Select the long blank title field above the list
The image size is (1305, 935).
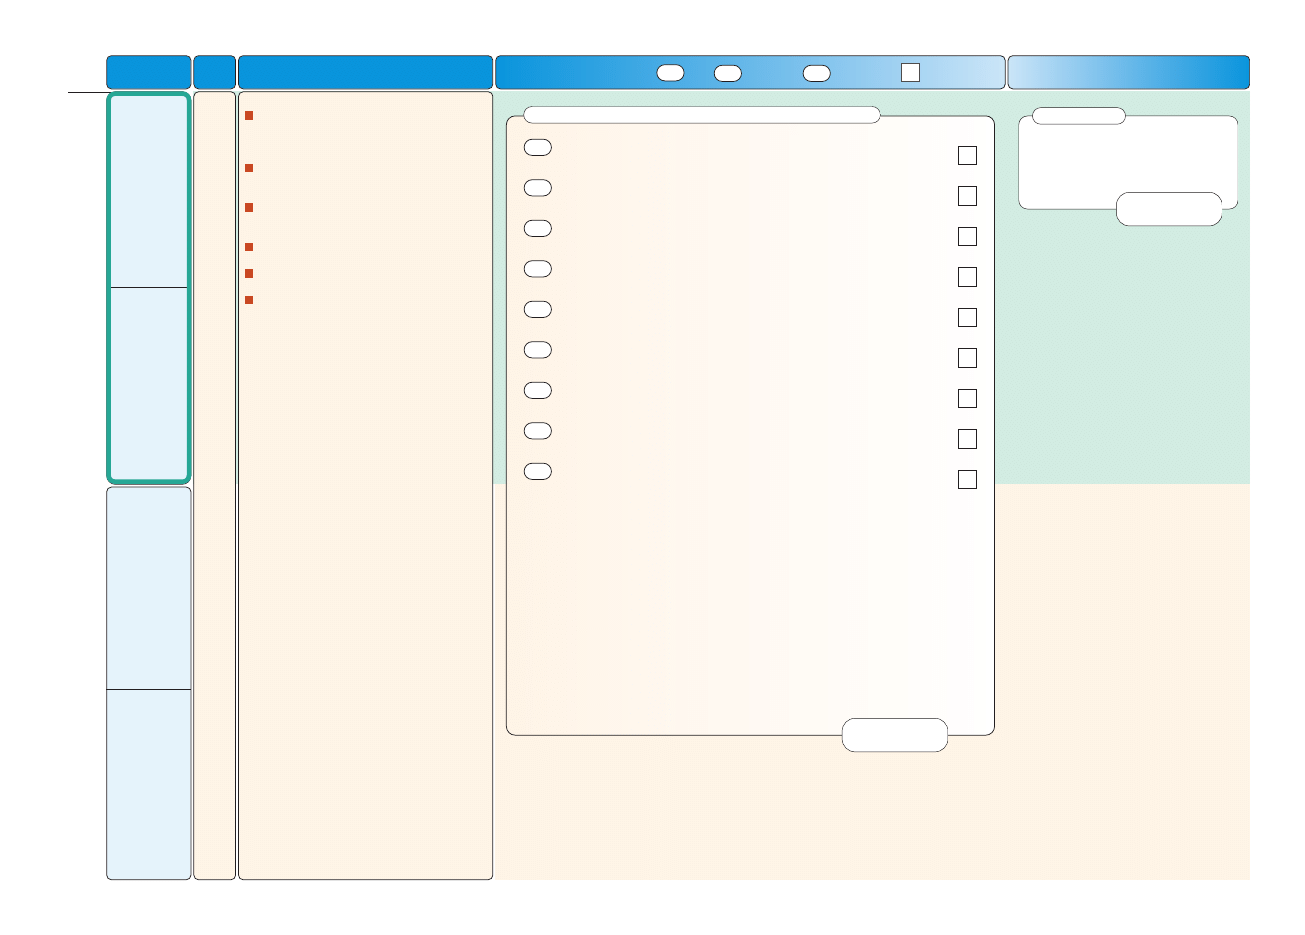pyautogui.click(x=702, y=114)
